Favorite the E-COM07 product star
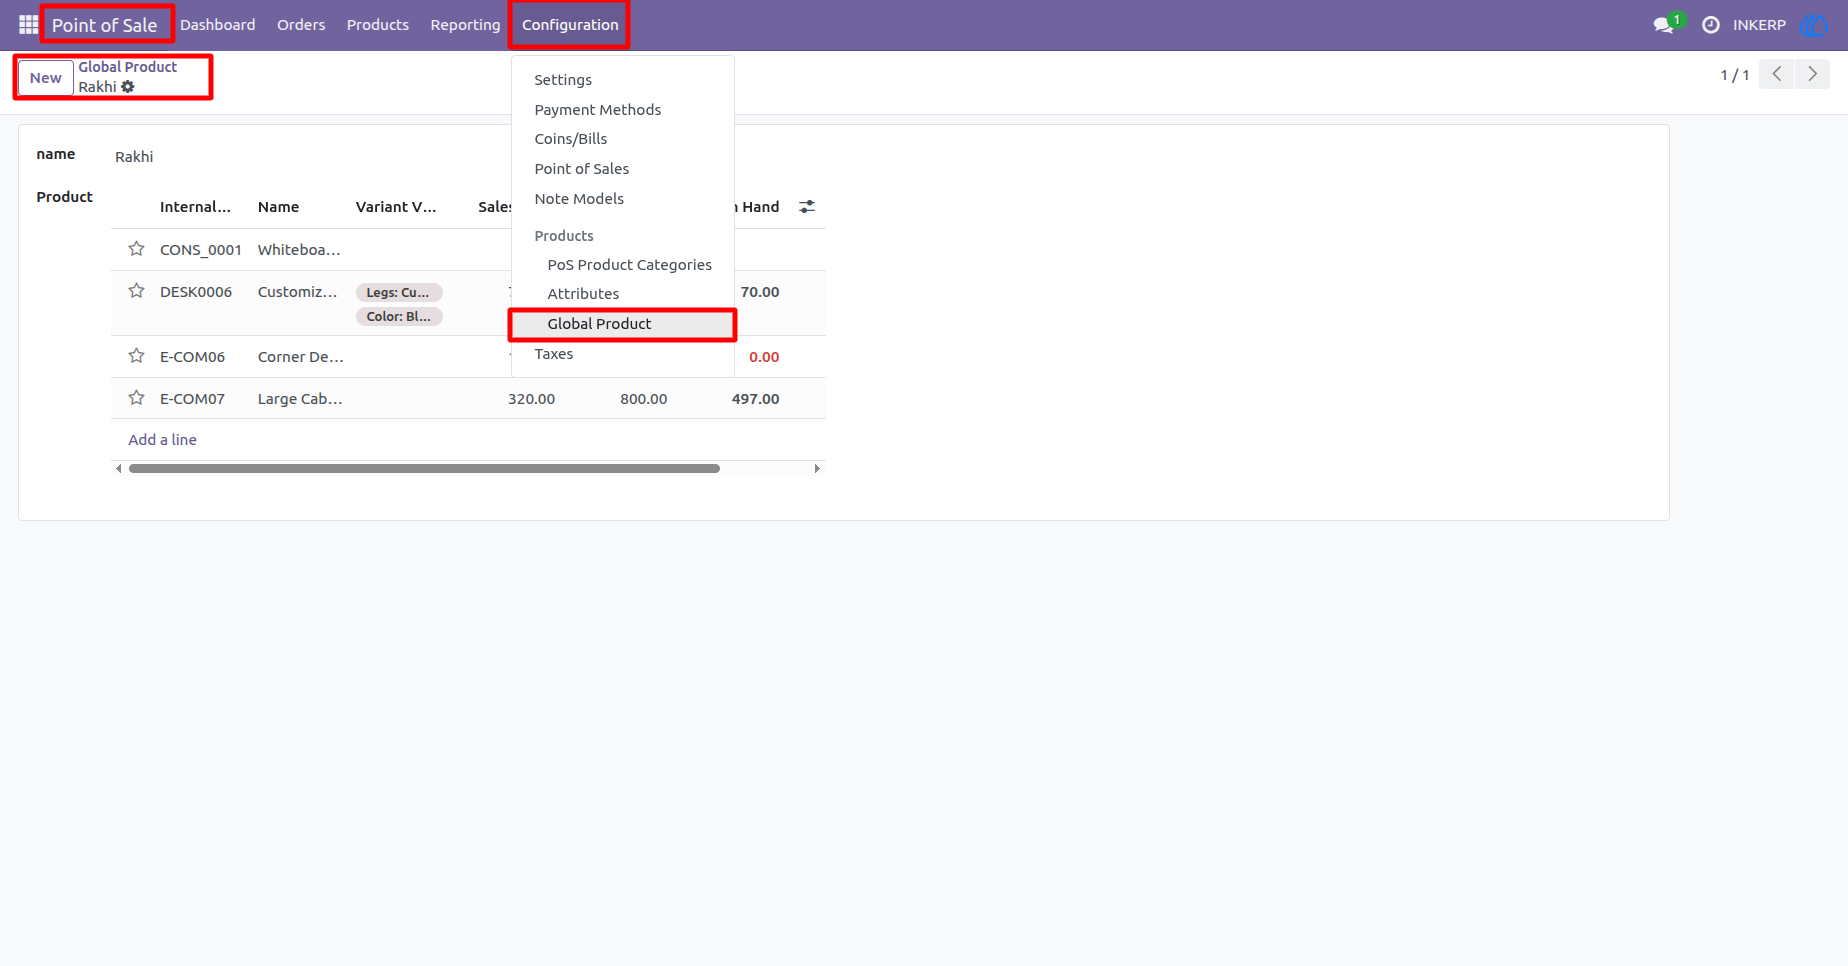Screen dimensions: 1848x966 click(x=136, y=398)
